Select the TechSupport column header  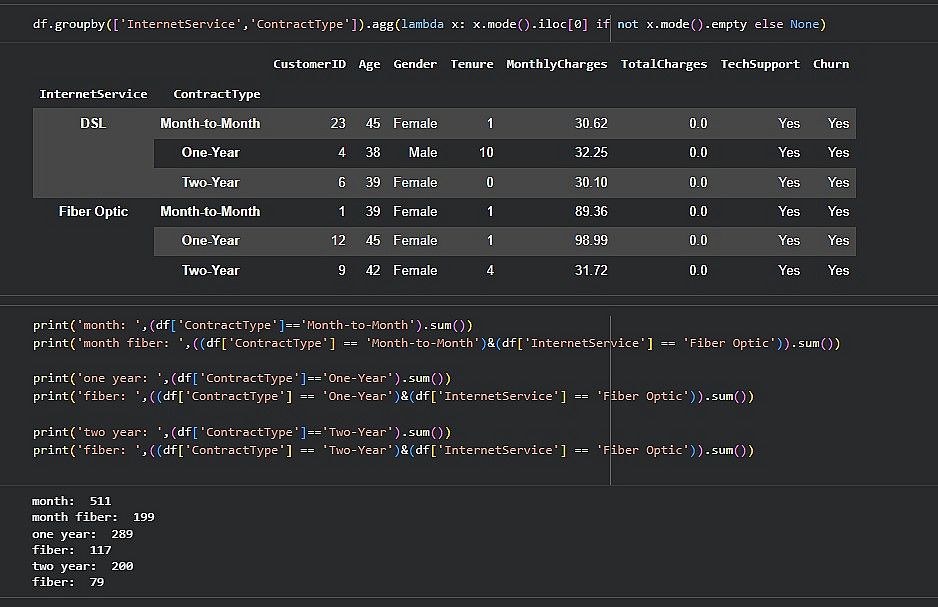(760, 64)
